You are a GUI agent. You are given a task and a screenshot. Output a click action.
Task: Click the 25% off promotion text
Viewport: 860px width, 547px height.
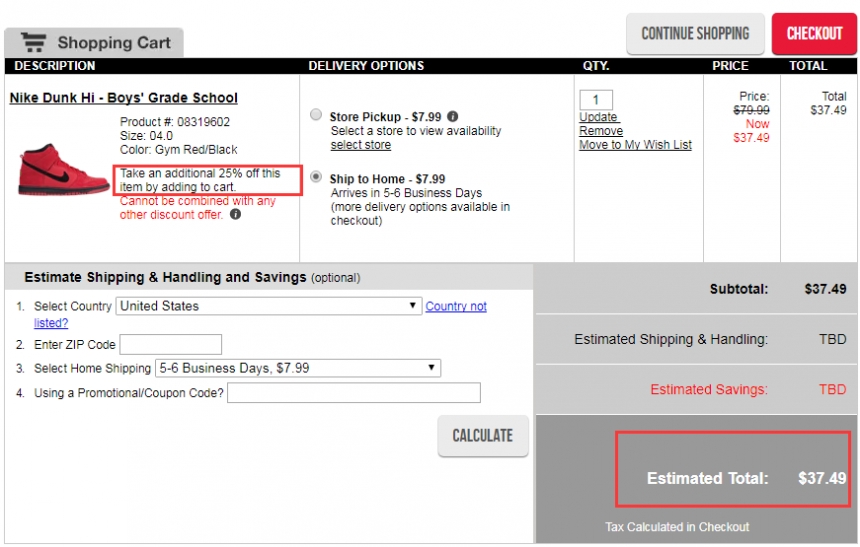coord(200,180)
